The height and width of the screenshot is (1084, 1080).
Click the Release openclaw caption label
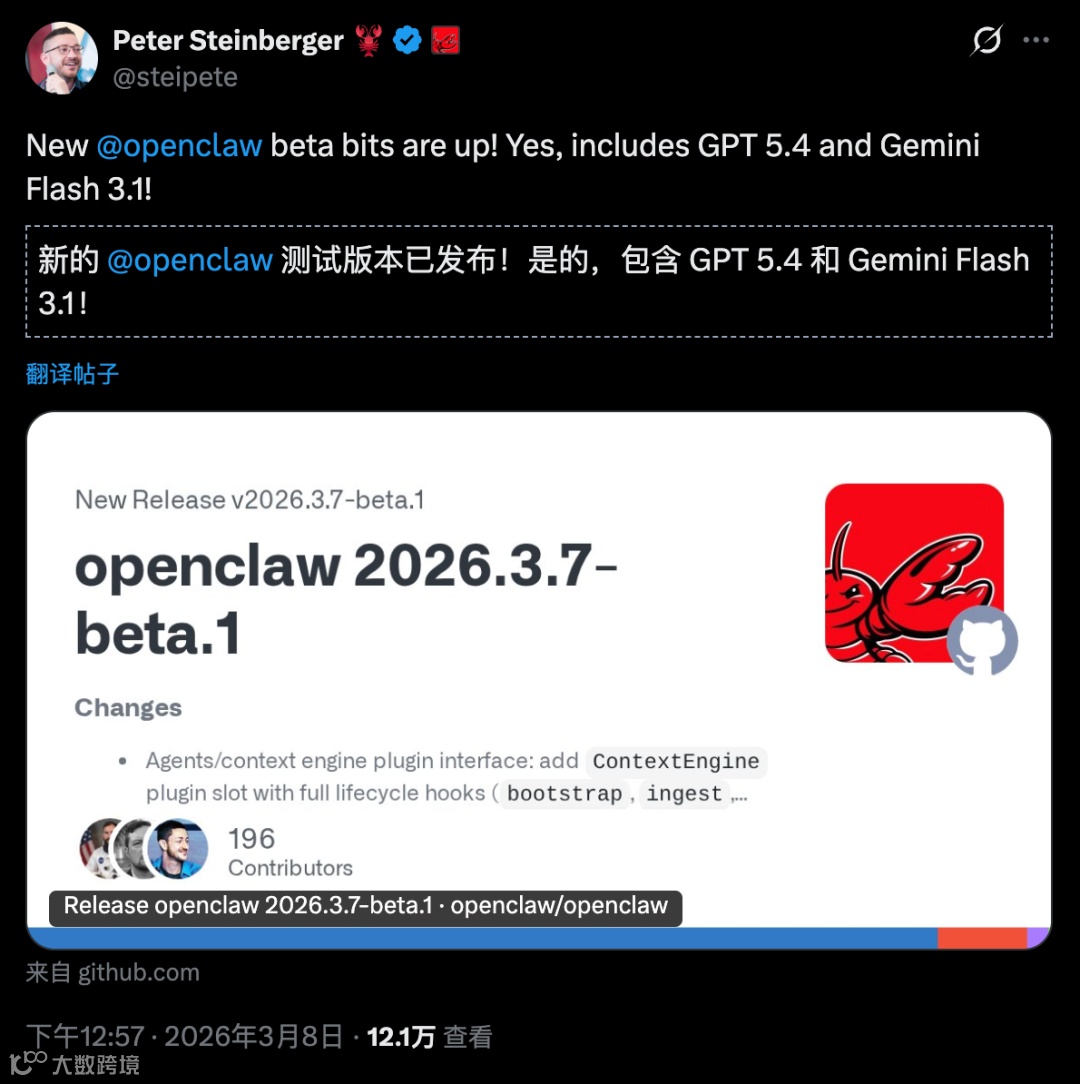[x=366, y=906]
